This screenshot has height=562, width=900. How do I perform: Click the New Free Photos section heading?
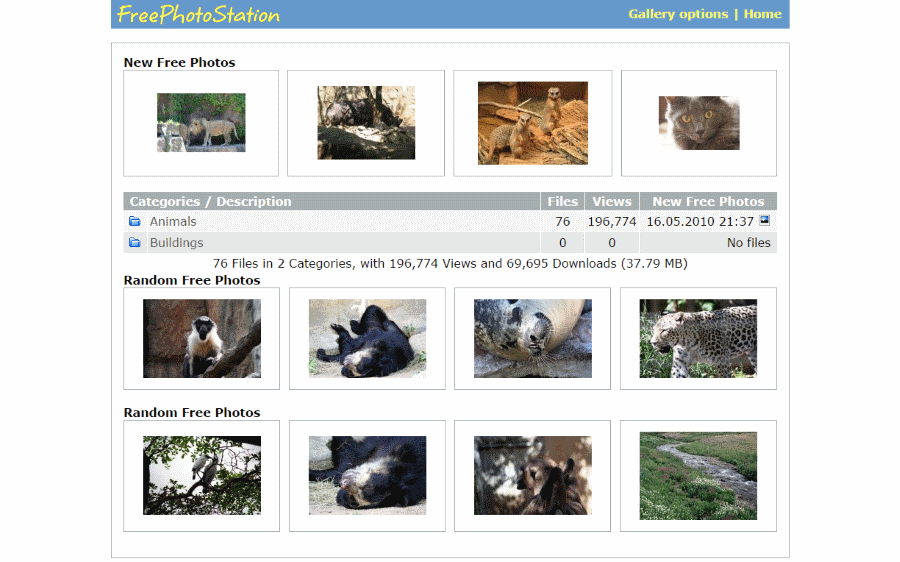point(179,62)
